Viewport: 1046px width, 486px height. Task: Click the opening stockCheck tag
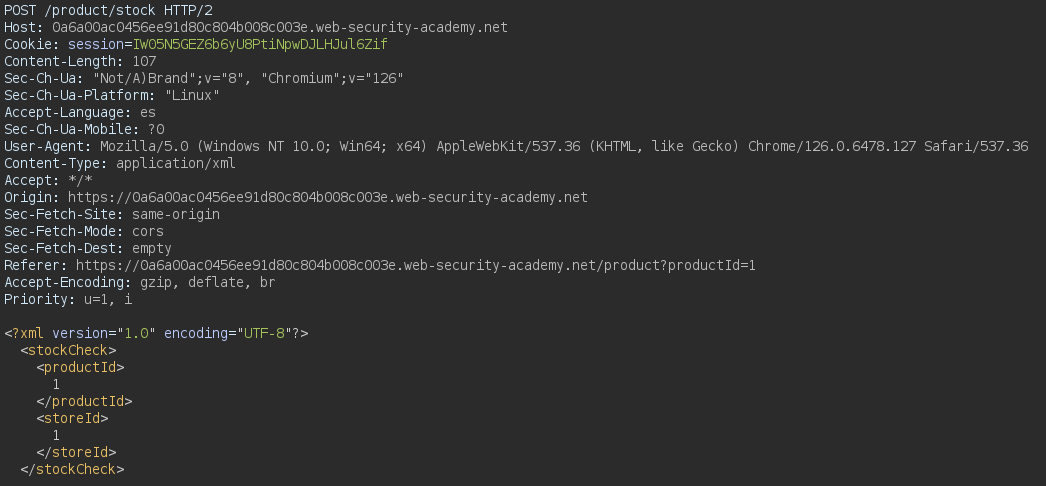(68, 350)
